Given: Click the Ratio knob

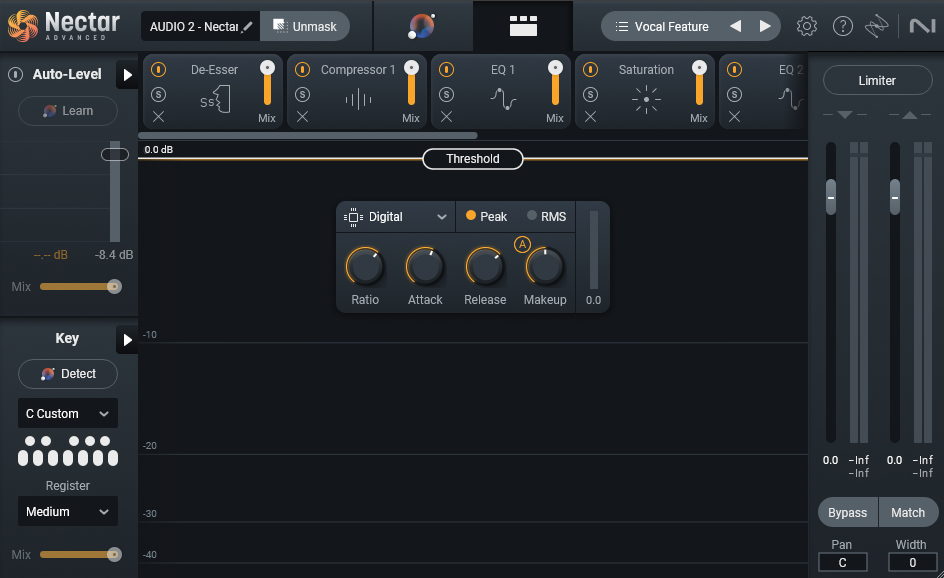Looking at the screenshot, I should (x=365, y=266).
